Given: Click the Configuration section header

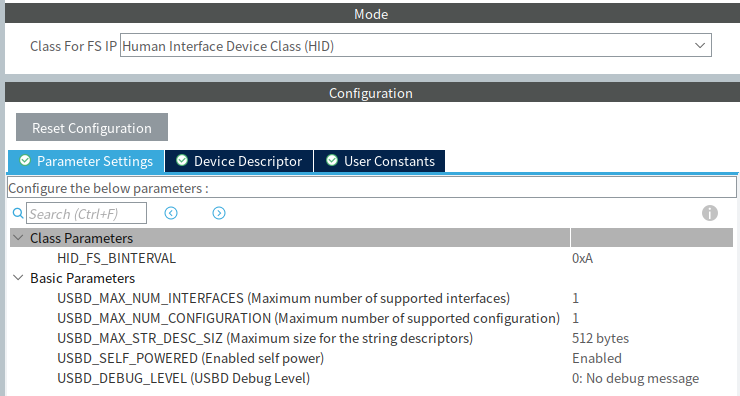Looking at the screenshot, I should tap(371, 93).
